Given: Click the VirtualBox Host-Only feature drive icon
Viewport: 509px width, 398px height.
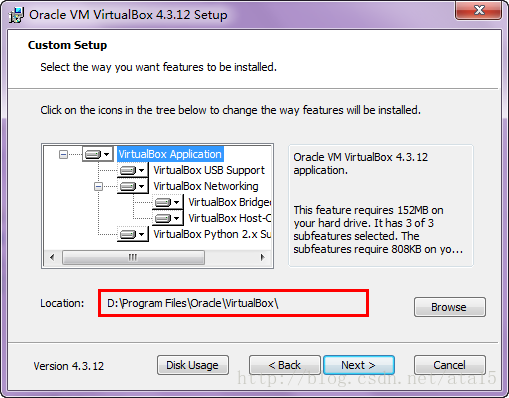Looking at the screenshot, I should [x=167, y=218].
